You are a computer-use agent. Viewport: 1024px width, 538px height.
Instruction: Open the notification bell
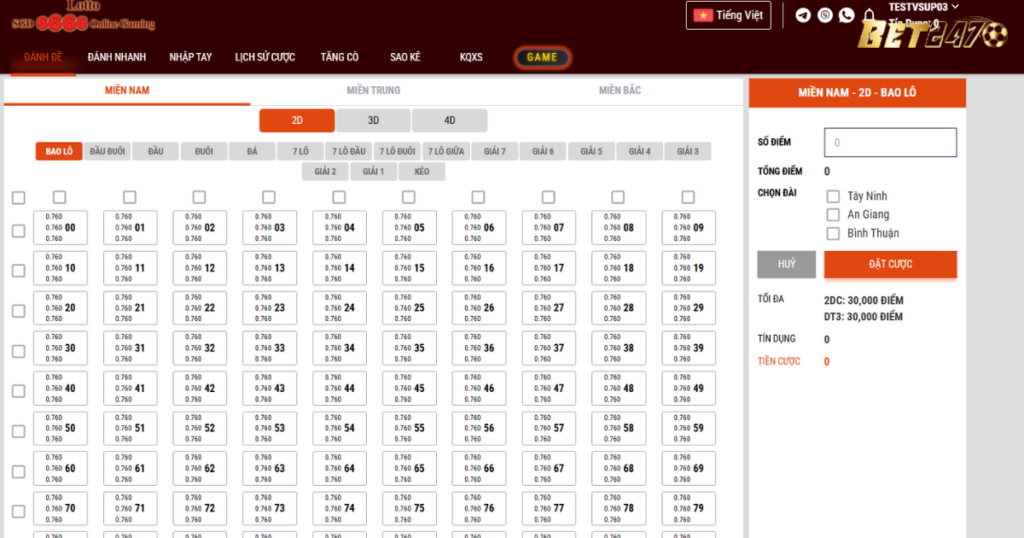(x=869, y=15)
